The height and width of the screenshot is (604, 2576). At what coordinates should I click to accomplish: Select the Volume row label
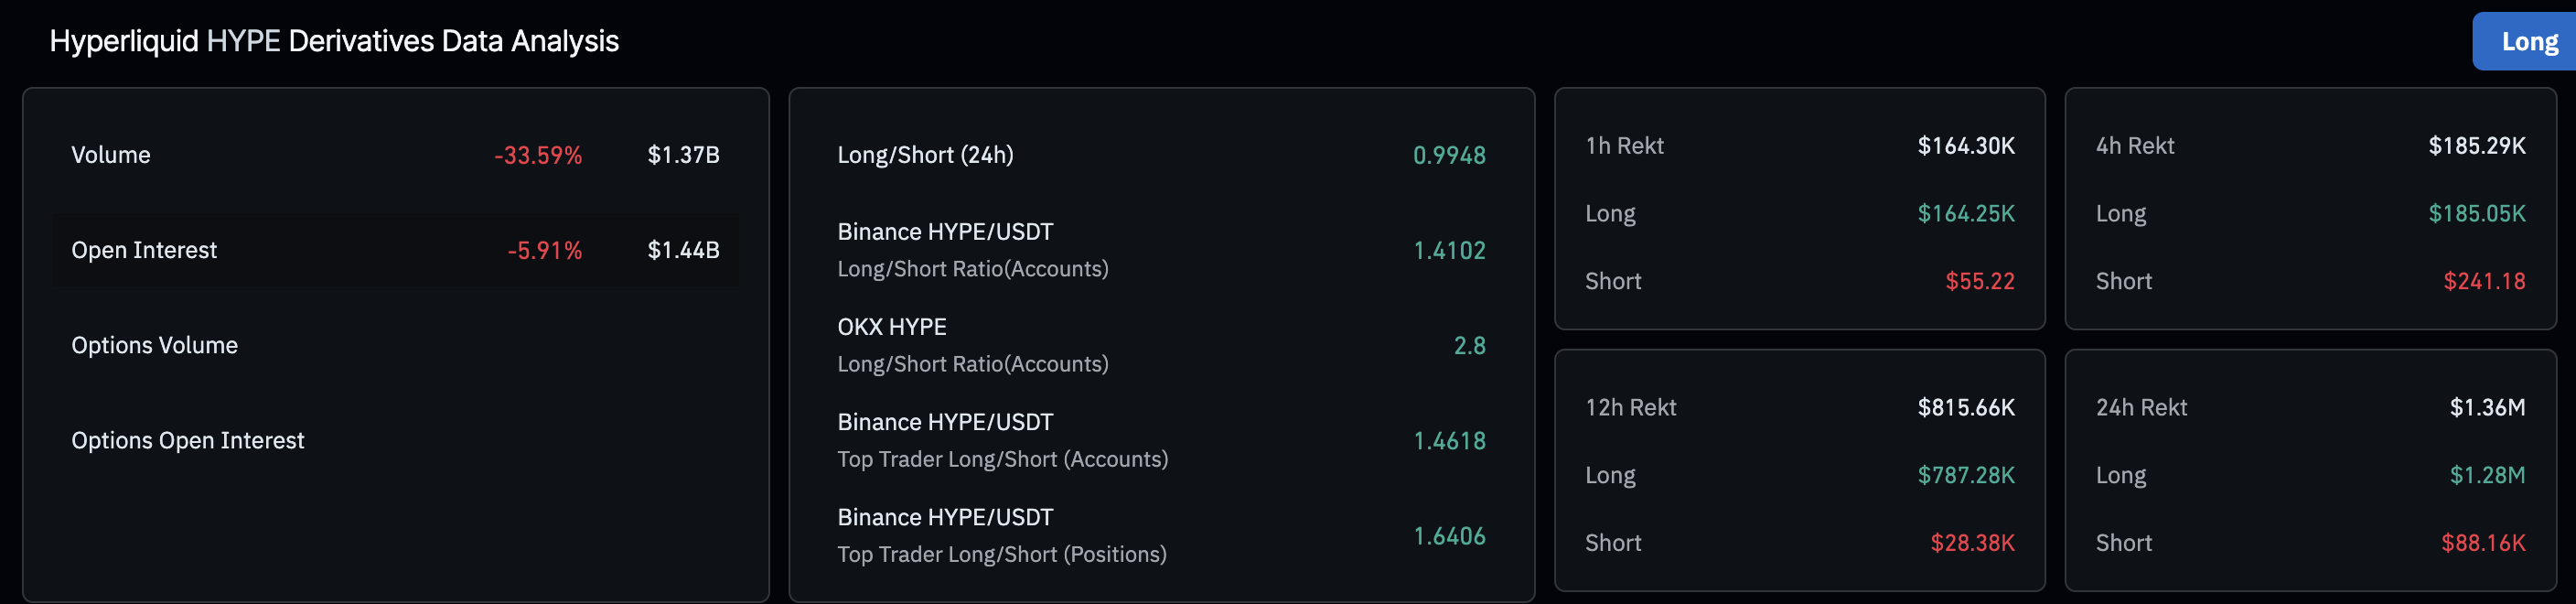[111, 155]
